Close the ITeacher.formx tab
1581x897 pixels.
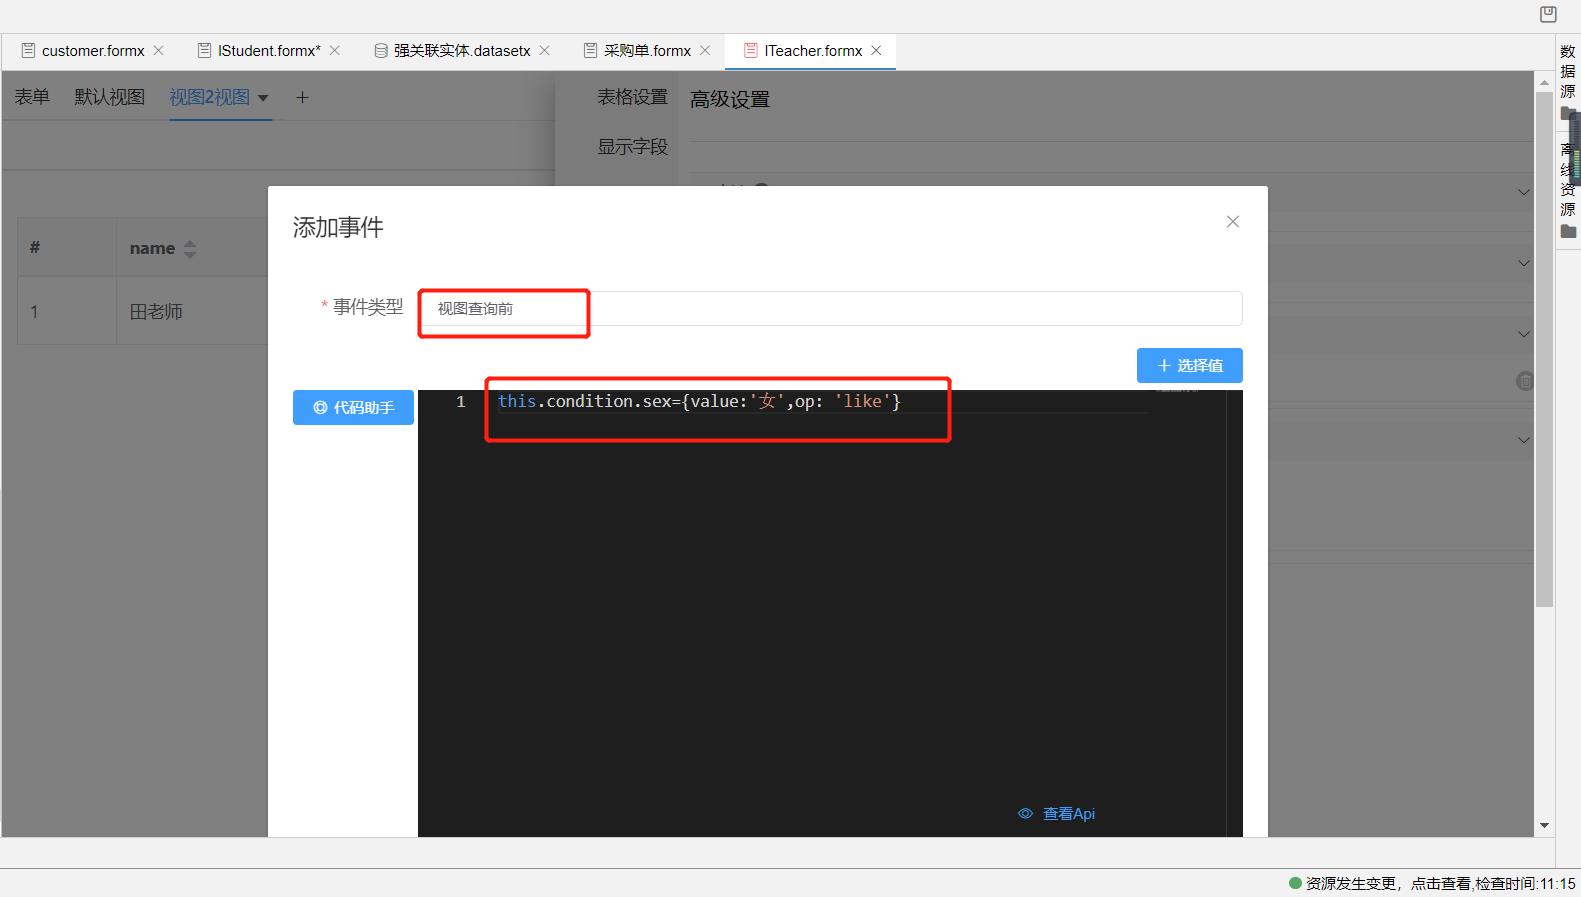pyautogui.click(x=876, y=50)
